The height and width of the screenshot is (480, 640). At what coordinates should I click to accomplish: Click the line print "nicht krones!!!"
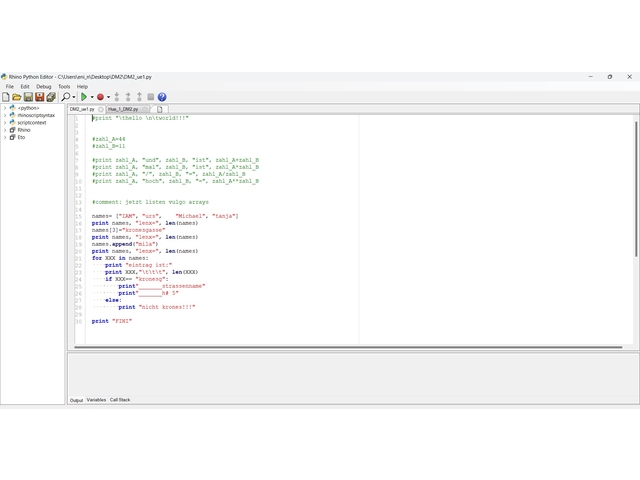157,307
